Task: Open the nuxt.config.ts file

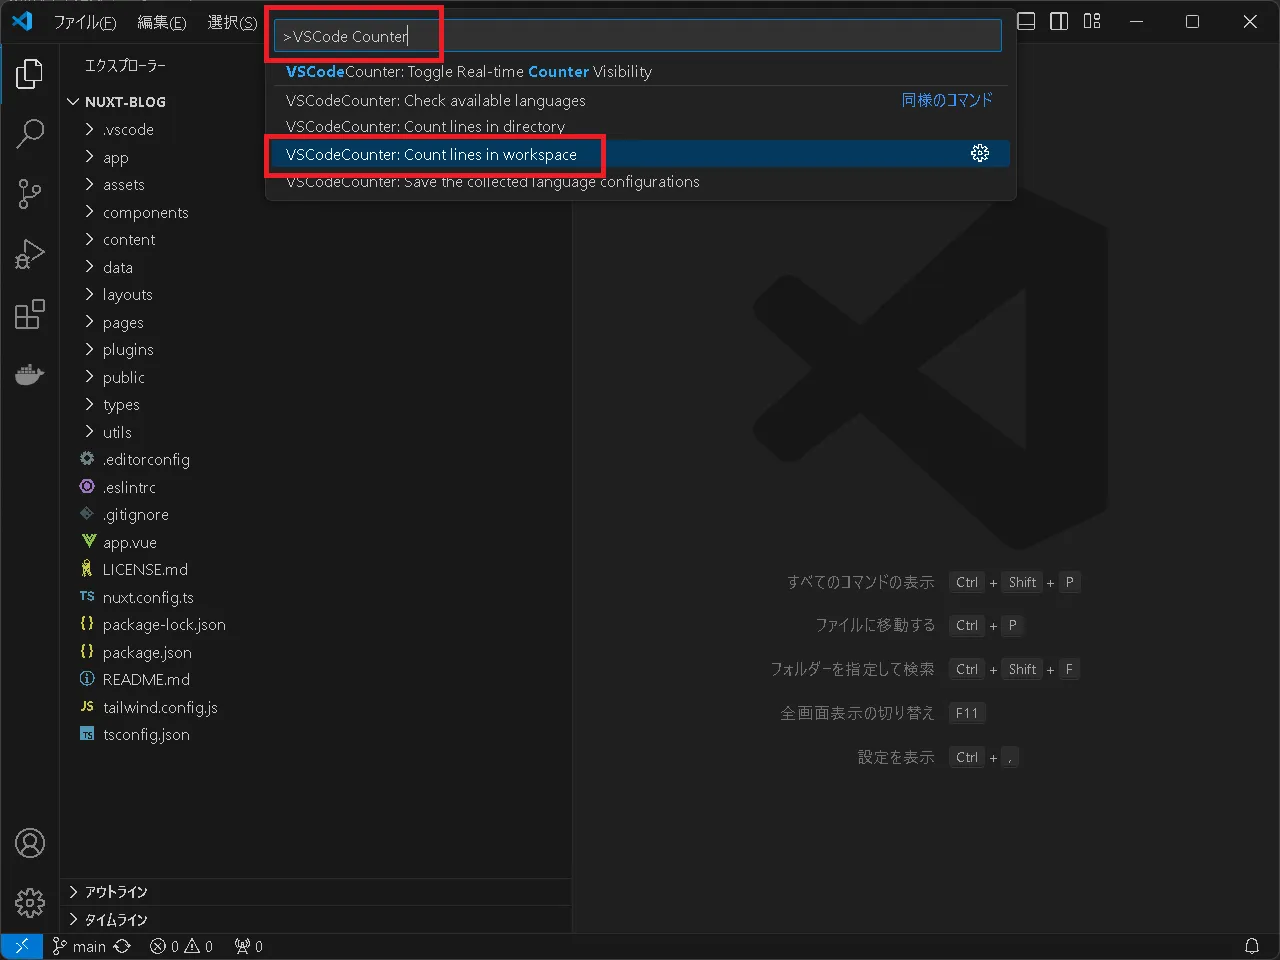Action: pyautogui.click(x=316, y=597)
